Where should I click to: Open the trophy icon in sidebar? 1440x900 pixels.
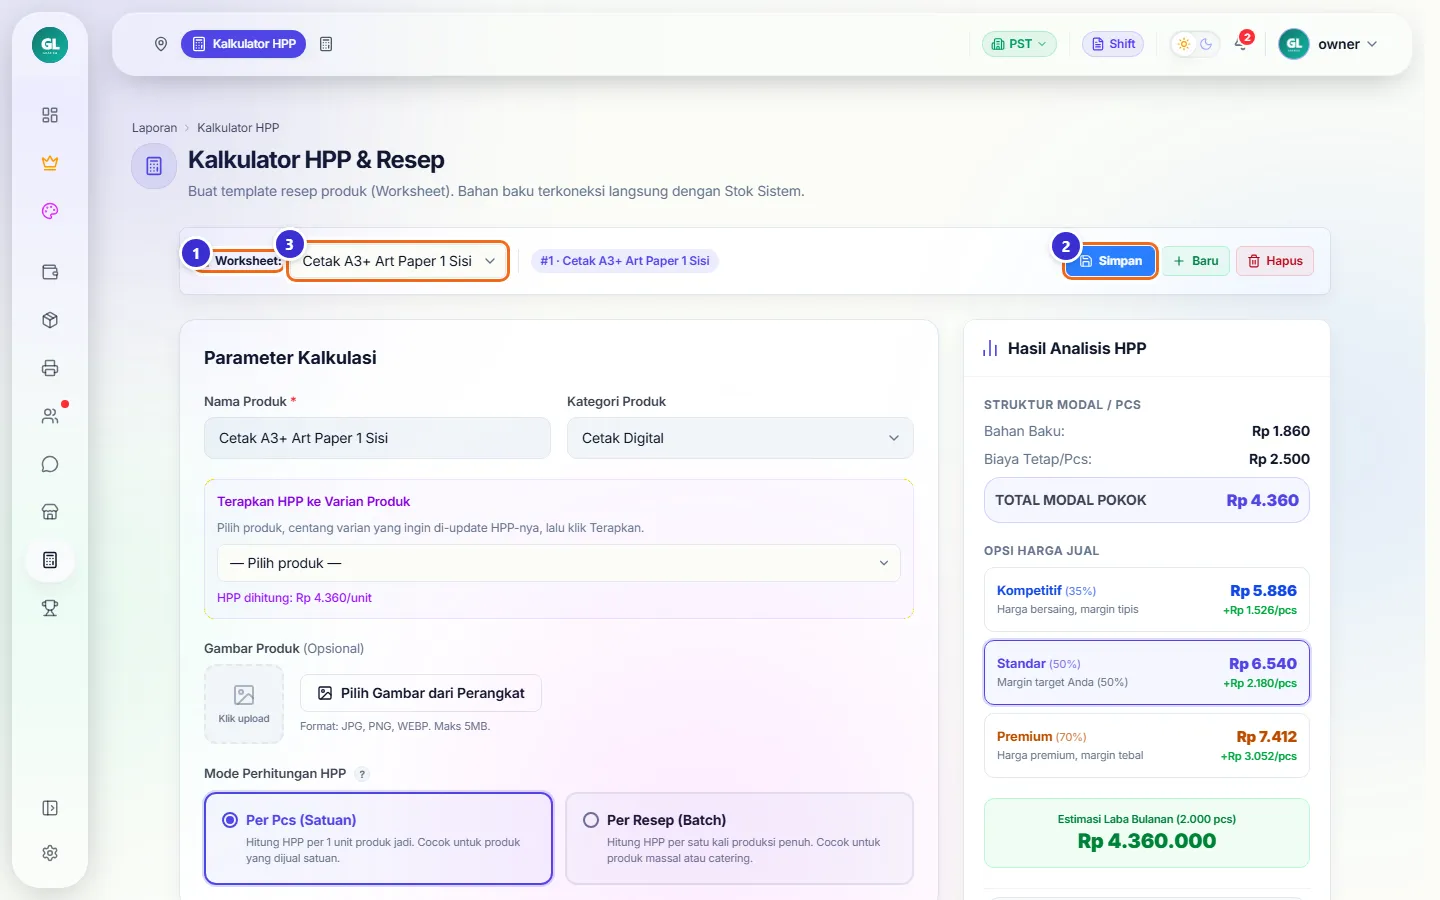pos(50,608)
